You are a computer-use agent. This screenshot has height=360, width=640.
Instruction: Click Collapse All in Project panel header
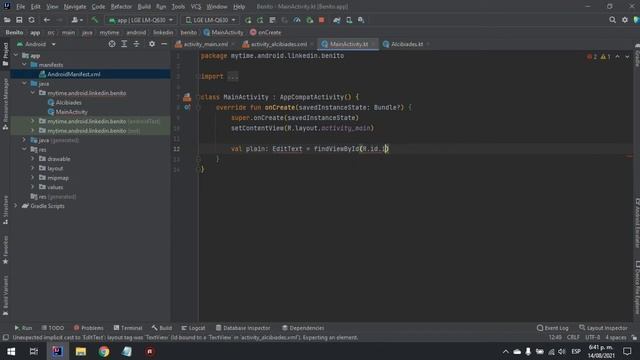click(x=136, y=44)
